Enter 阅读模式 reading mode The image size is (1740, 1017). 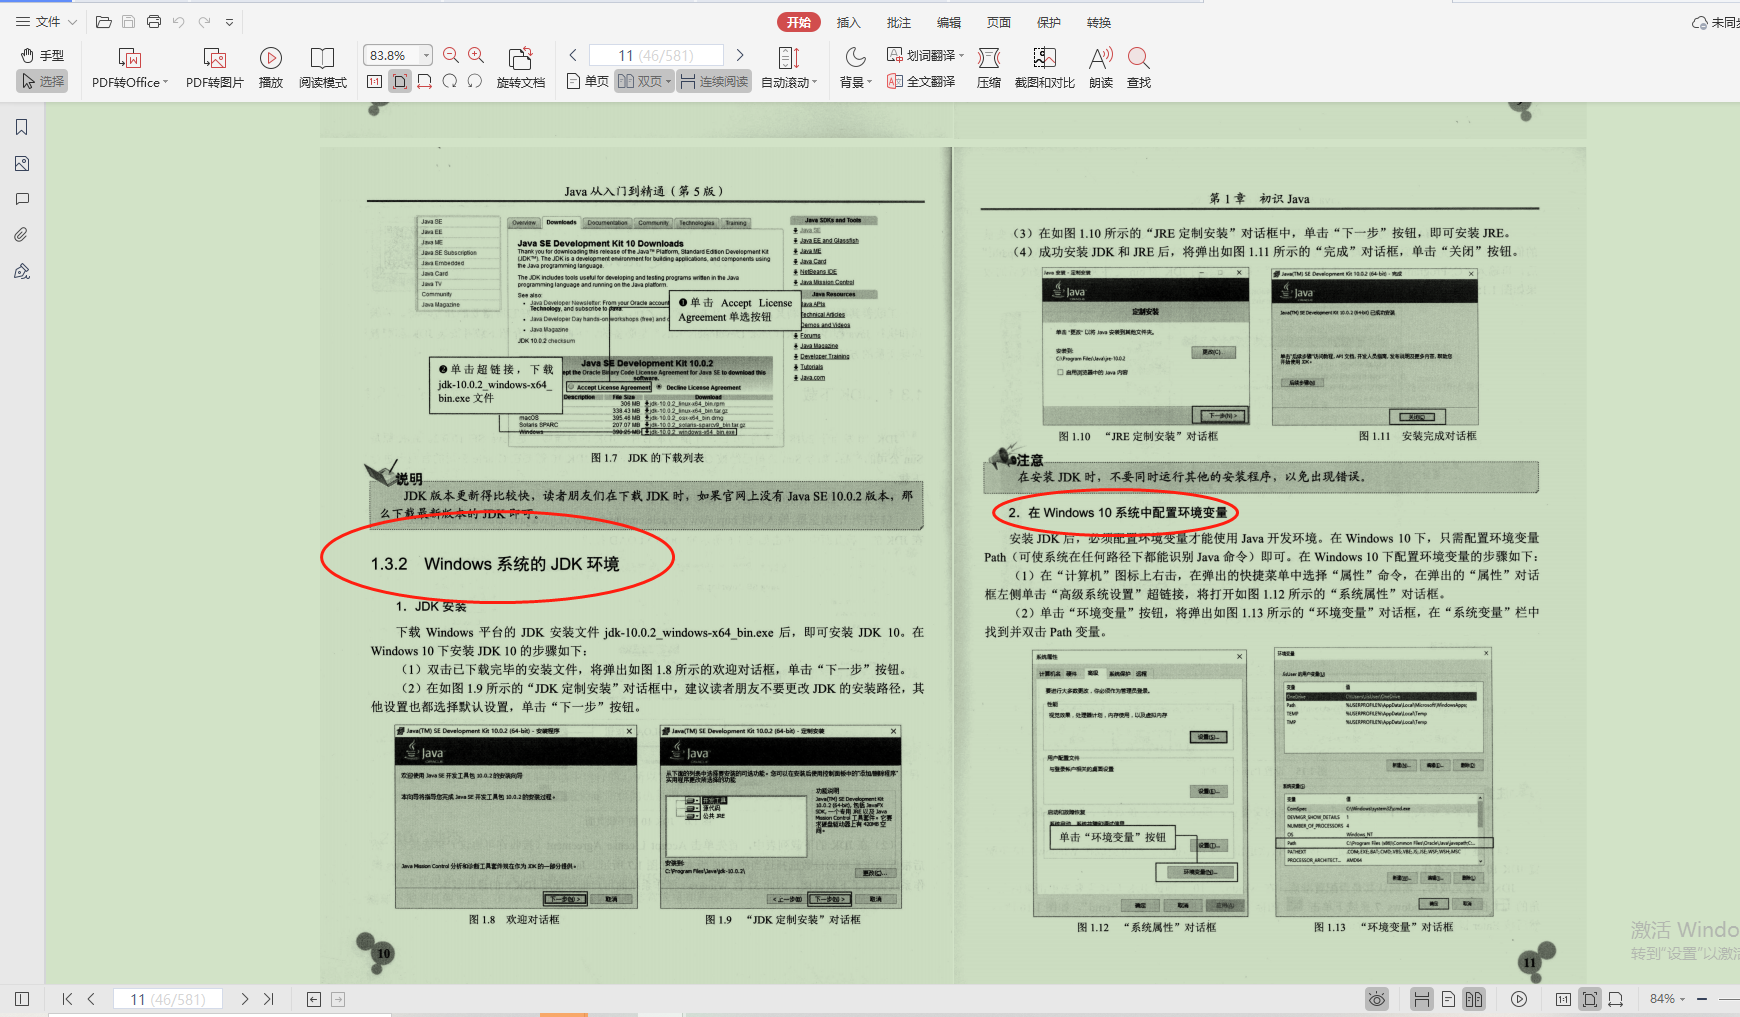[x=323, y=68]
